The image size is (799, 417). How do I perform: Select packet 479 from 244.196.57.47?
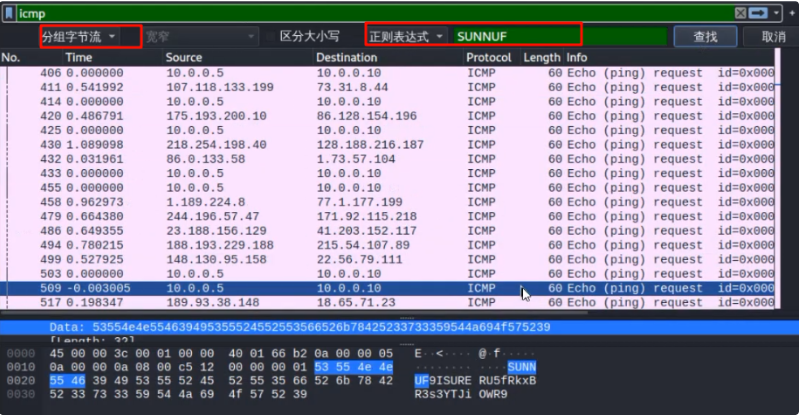(x=387, y=216)
